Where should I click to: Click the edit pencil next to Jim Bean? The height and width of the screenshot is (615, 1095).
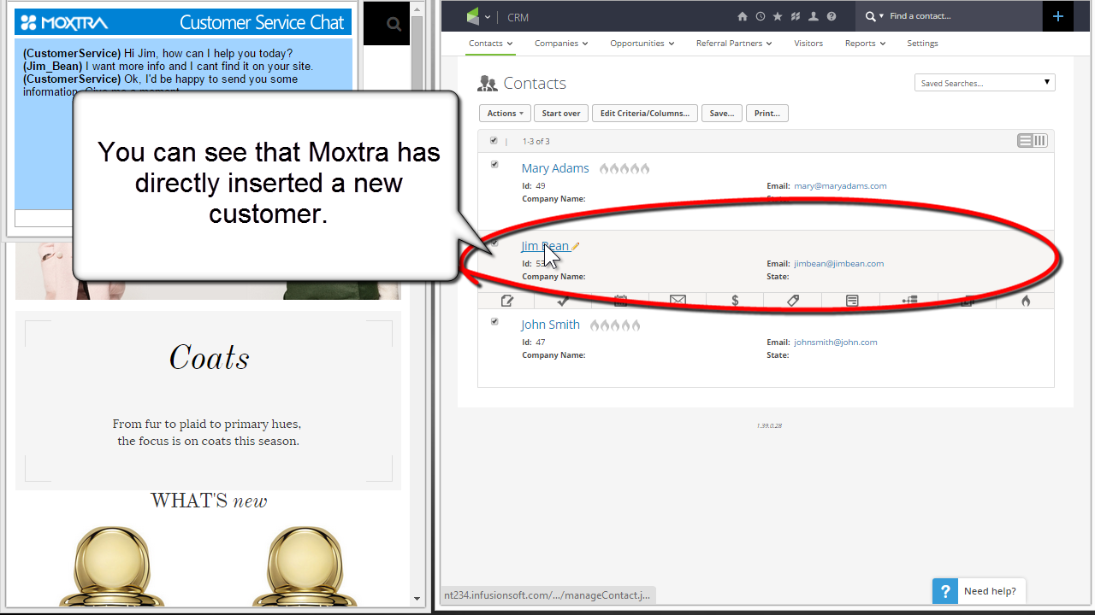click(575, 246)
